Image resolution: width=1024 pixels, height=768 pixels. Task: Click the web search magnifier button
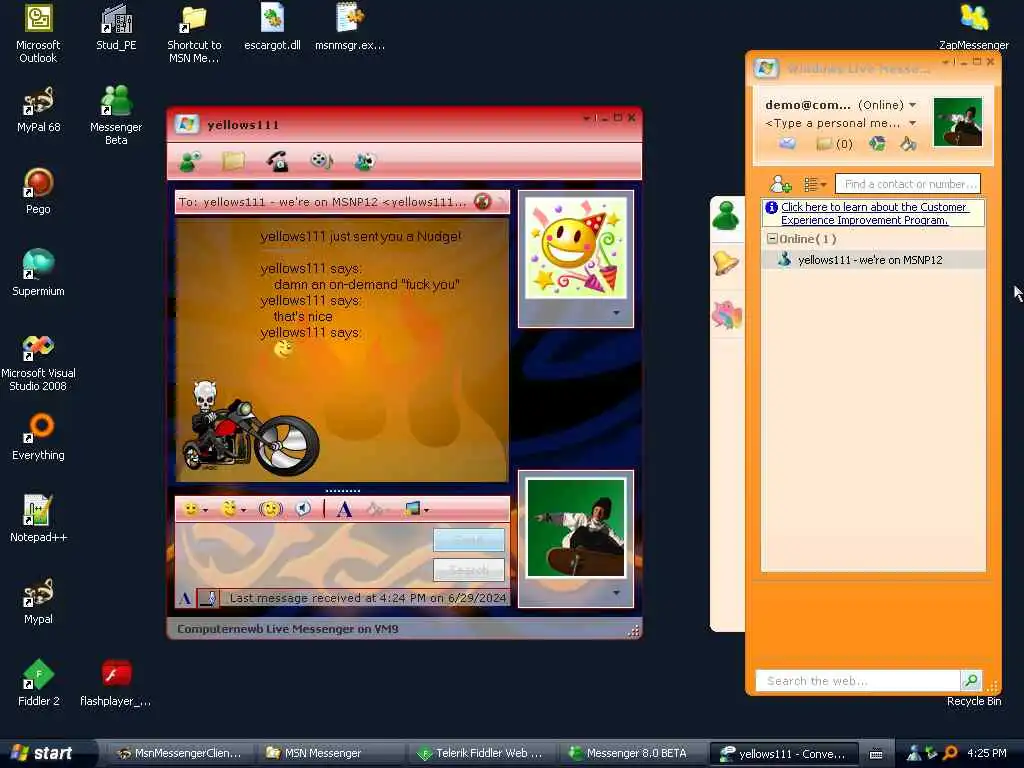(970, 680)
